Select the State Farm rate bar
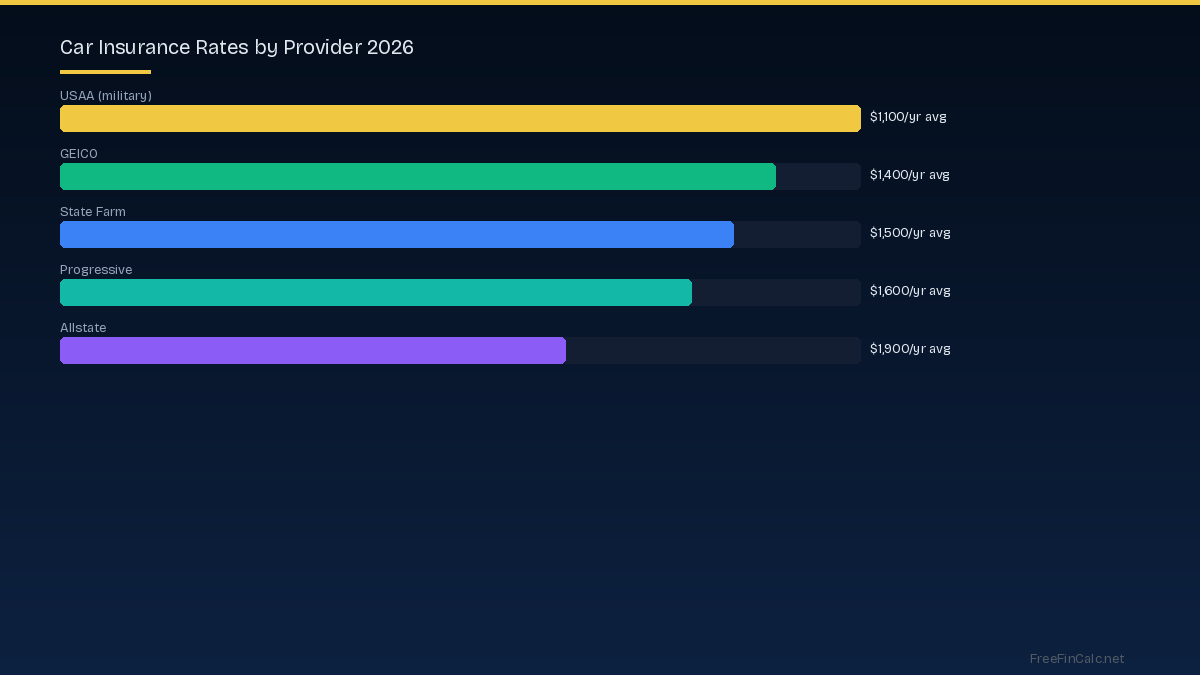This screenshot has width=1200, height=675. click(x=397, y=234)
